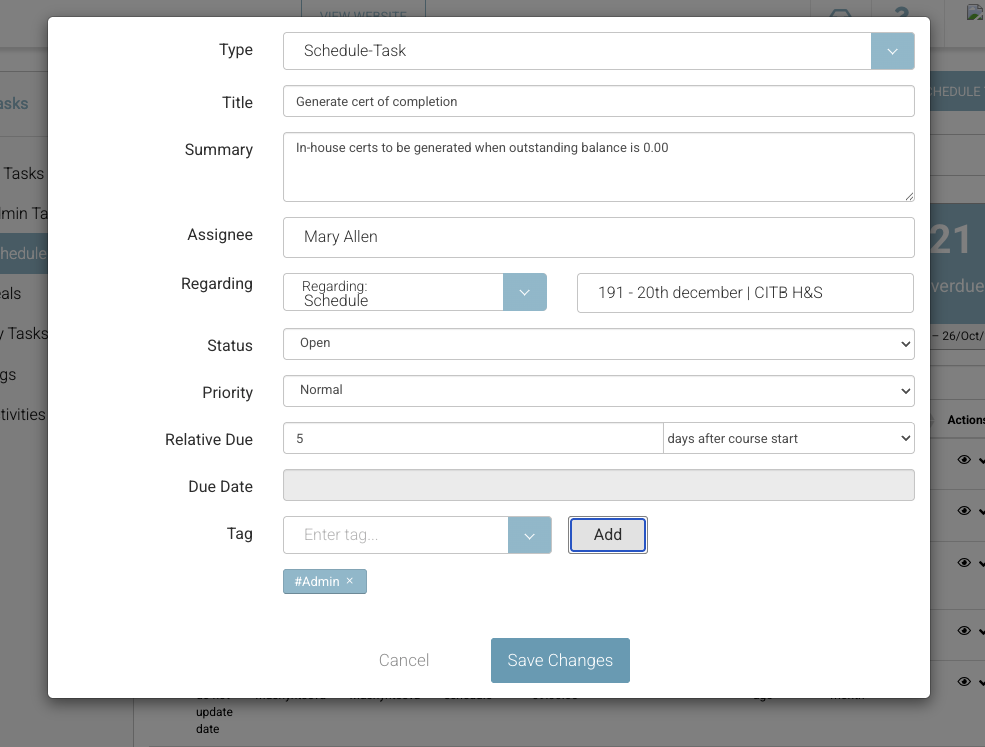Open the VIEW WEBSITE link

(362, 12)
